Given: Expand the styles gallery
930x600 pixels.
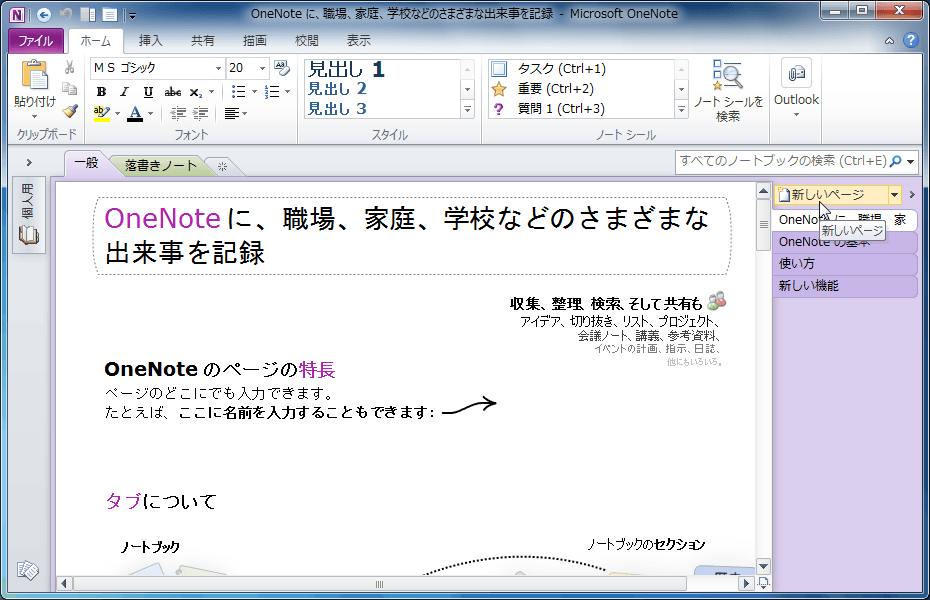Looking at the screenshot, I should [x=467, y=109].
